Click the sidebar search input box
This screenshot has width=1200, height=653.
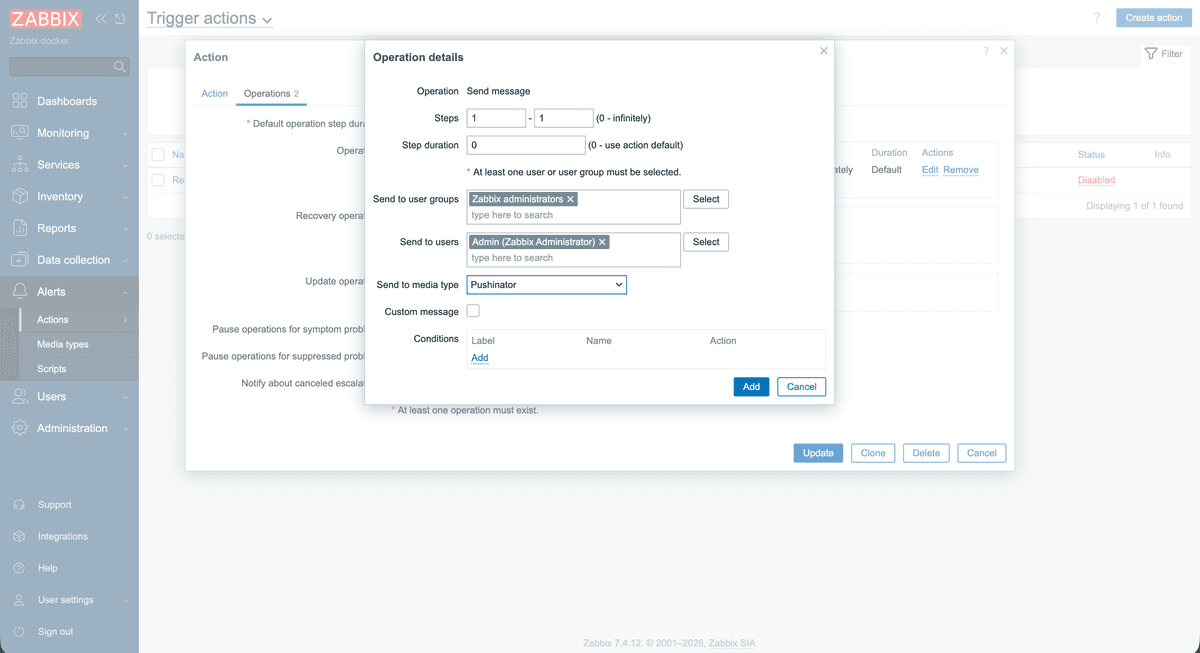[x=69, y=67]
